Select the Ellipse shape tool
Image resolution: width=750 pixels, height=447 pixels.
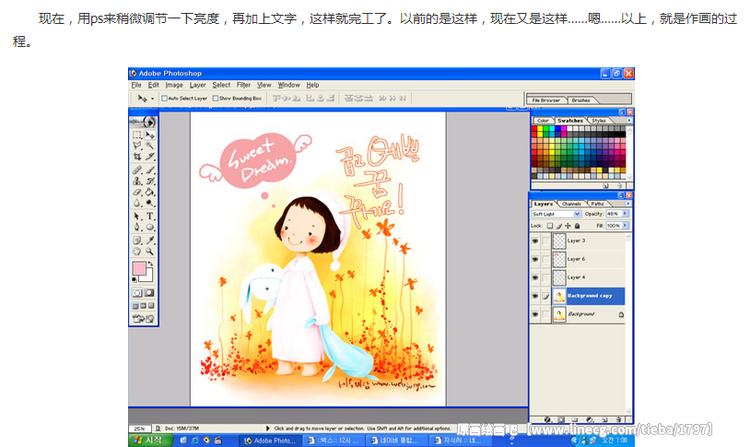click(x=150, y=227)
